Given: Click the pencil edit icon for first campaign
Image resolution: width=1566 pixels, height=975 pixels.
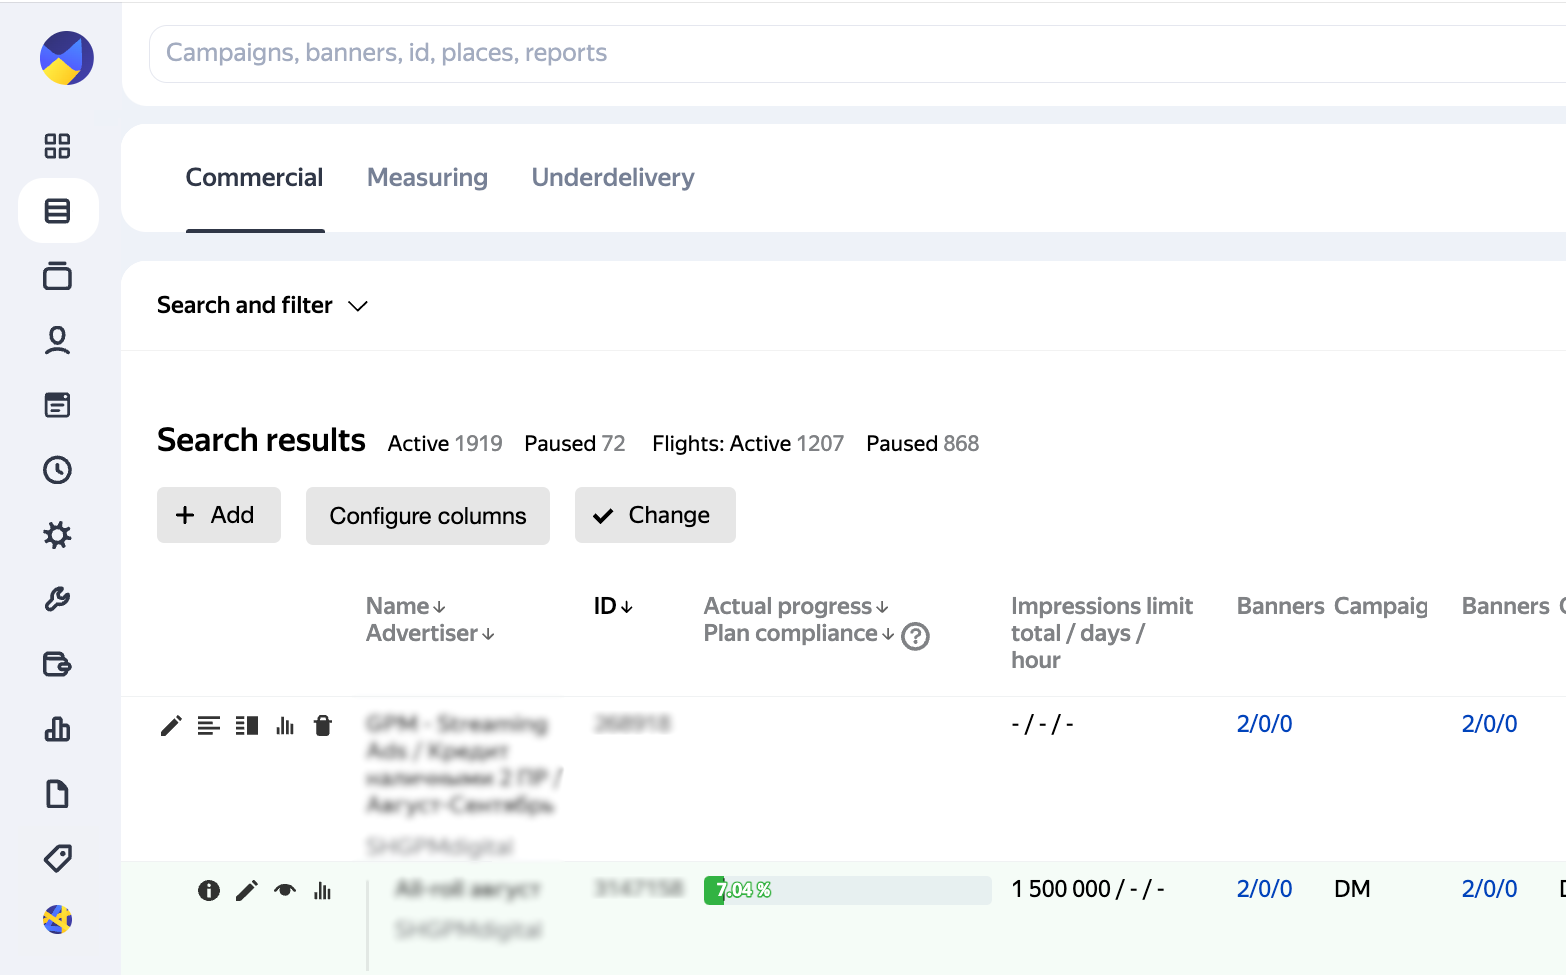Looking at the screenshot, I should (171, 725).
